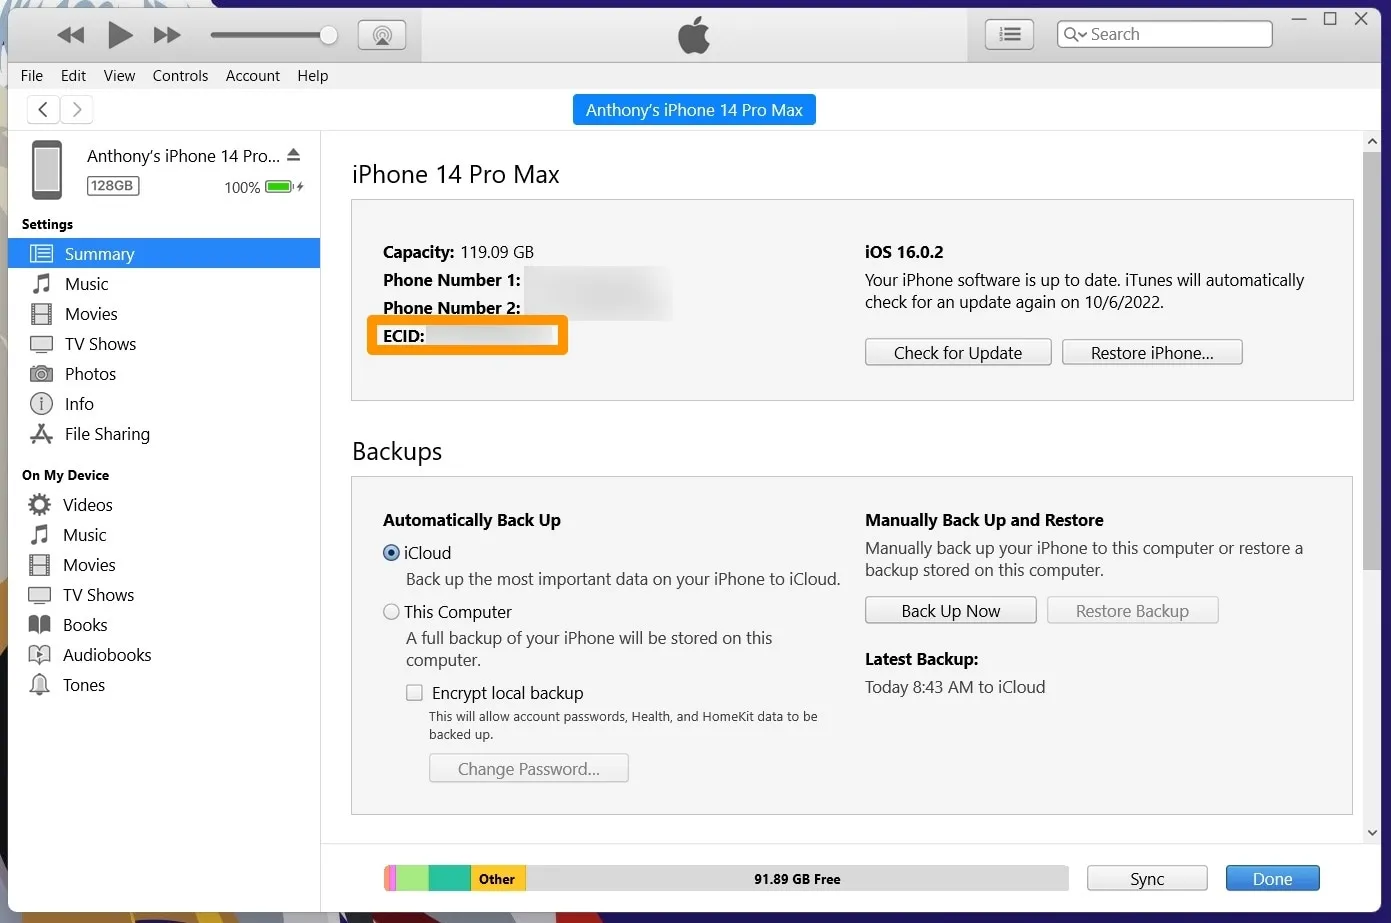Minimize the iTunes window
This screenshot has width=1391, height=923.
pyautogui.click(x=1299, y=19)
